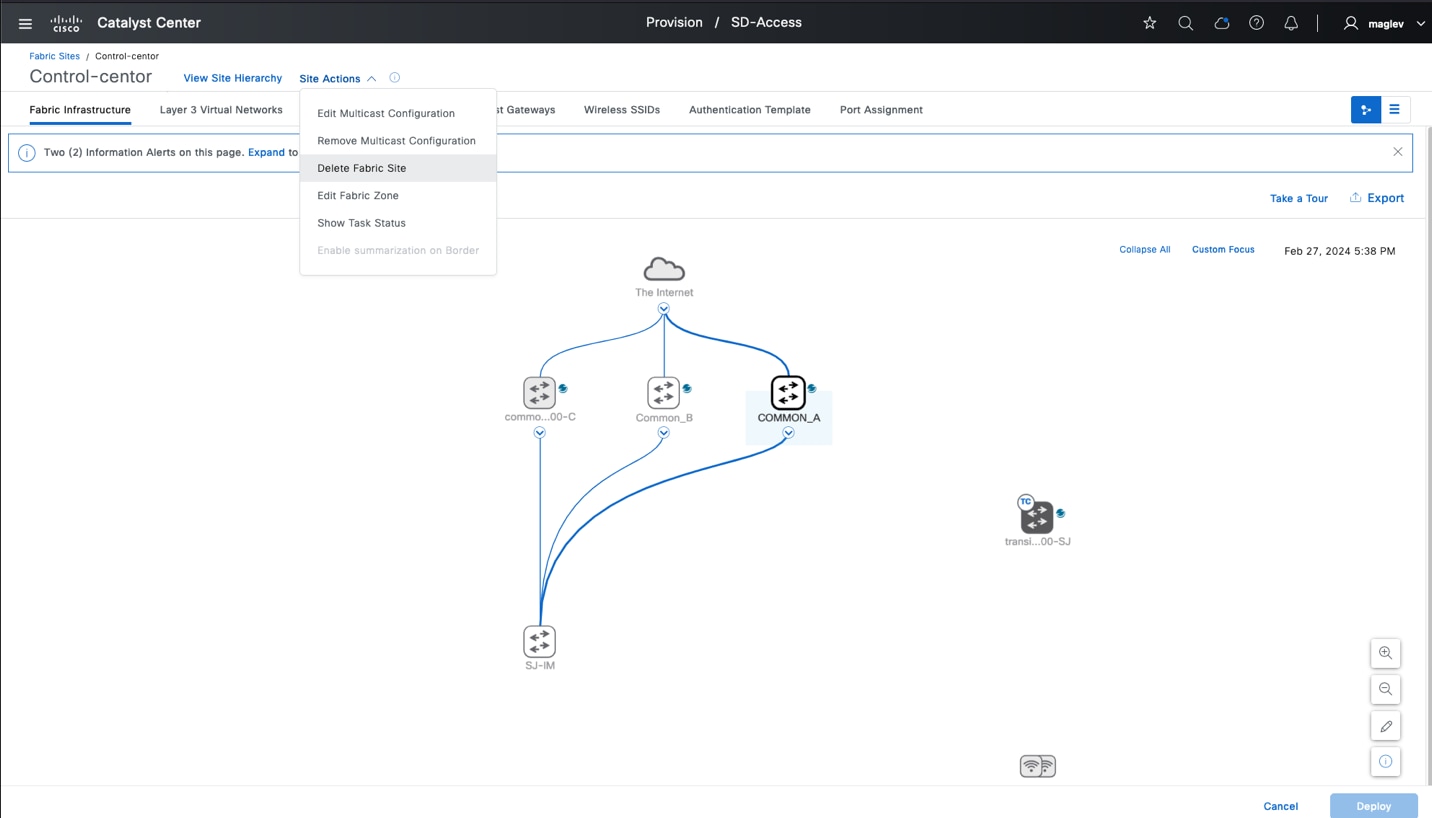The image size is (1432, 818).
Task: Click the pencil edit topology icon
Action: coord(1385,726)
